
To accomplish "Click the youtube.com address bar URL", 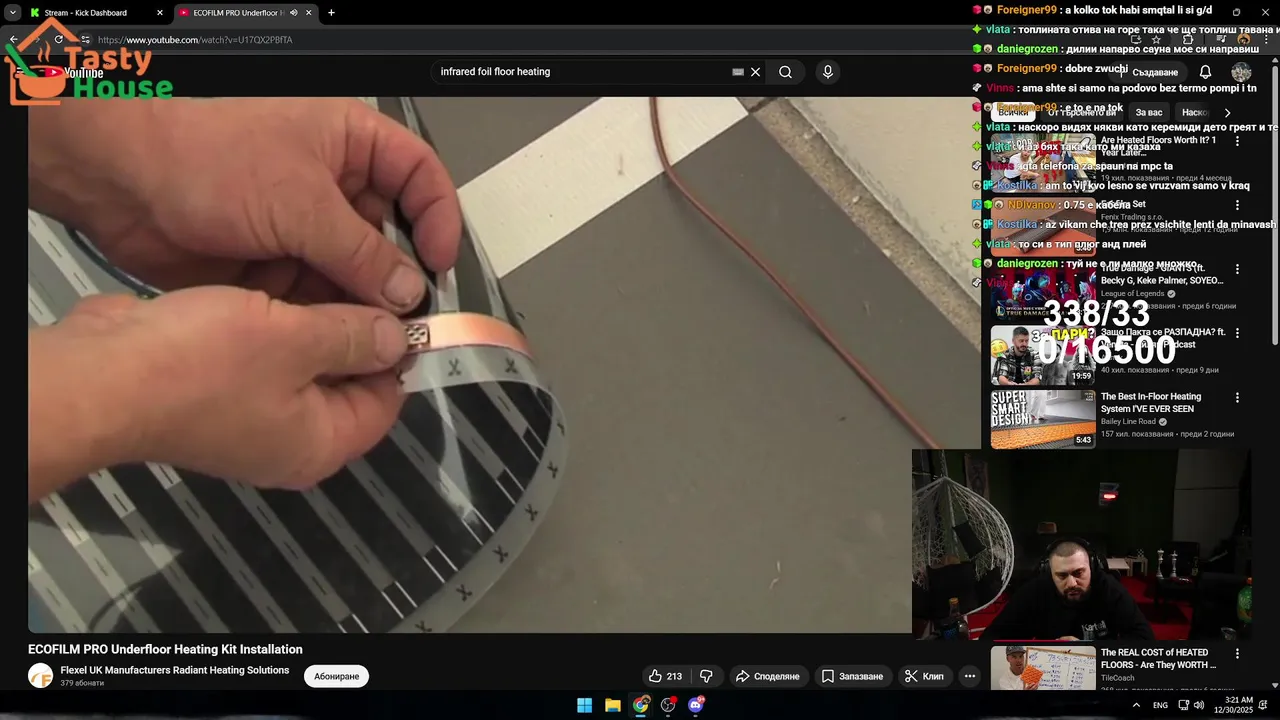I will (x=195, y=40).
